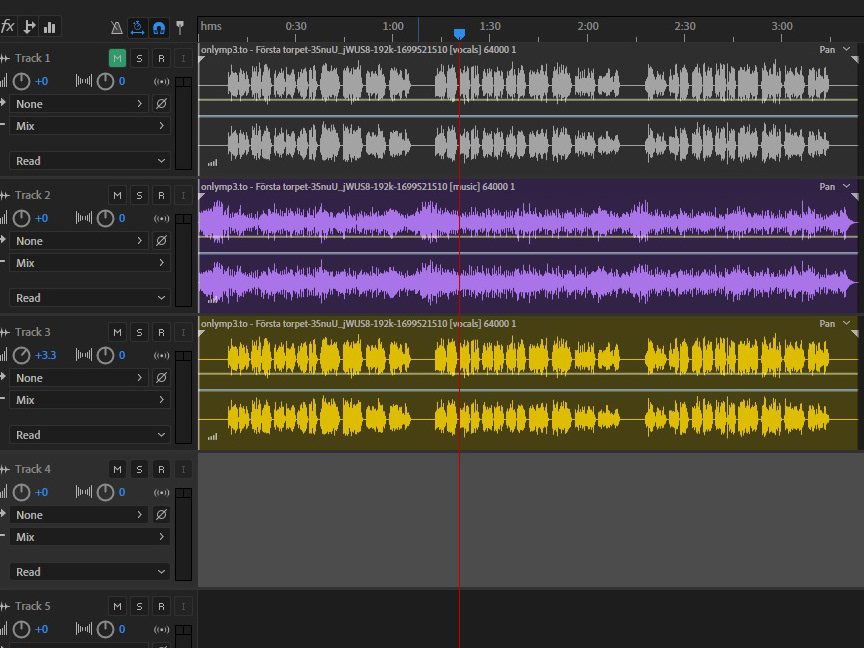The image size is (864, 648).
Task: Solo Track 1
Action: click(x=139, y=58)
